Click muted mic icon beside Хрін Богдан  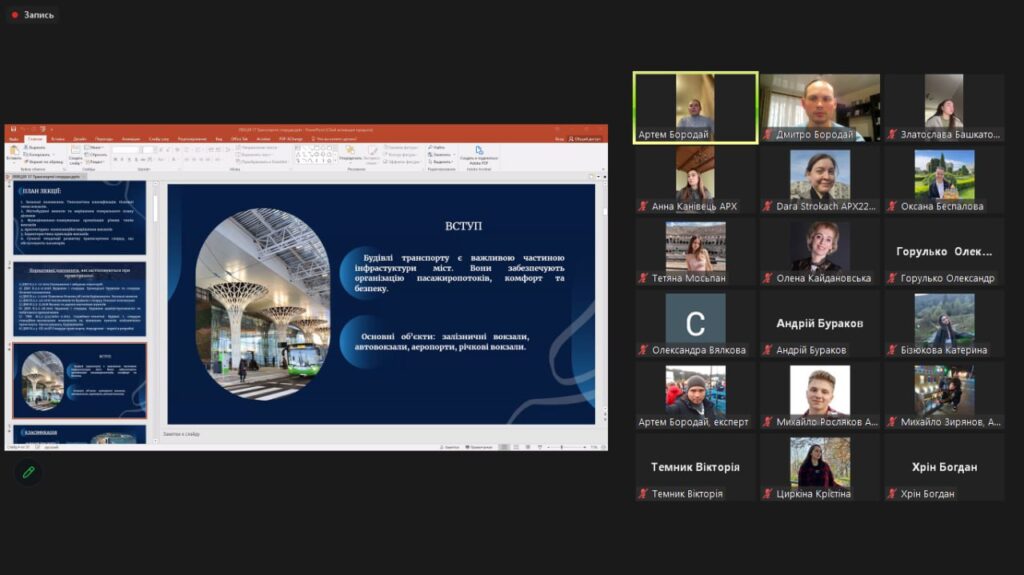coord(892,494)
